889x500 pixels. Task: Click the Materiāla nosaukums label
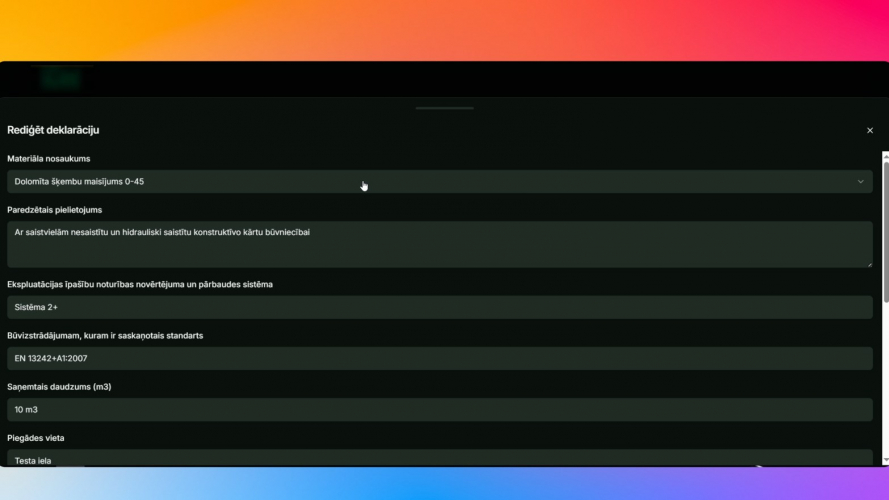[49, 159]
